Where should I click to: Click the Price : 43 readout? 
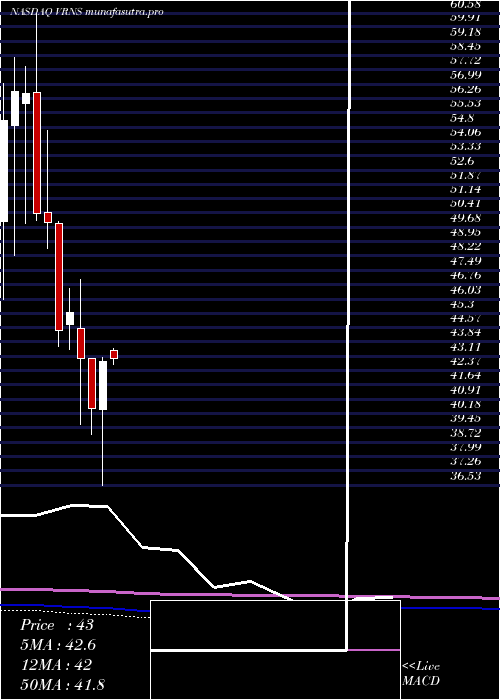(57, 625)
